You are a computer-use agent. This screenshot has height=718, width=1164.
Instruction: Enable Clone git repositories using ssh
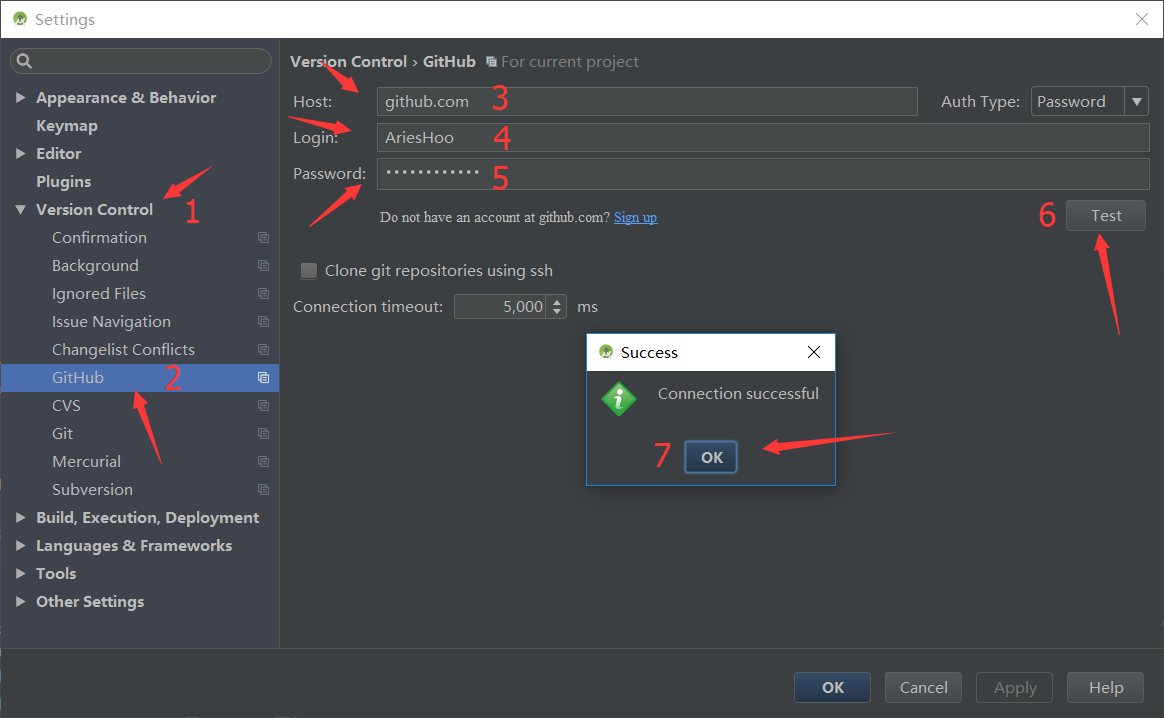pyautogui.click(x=309, y=270)
